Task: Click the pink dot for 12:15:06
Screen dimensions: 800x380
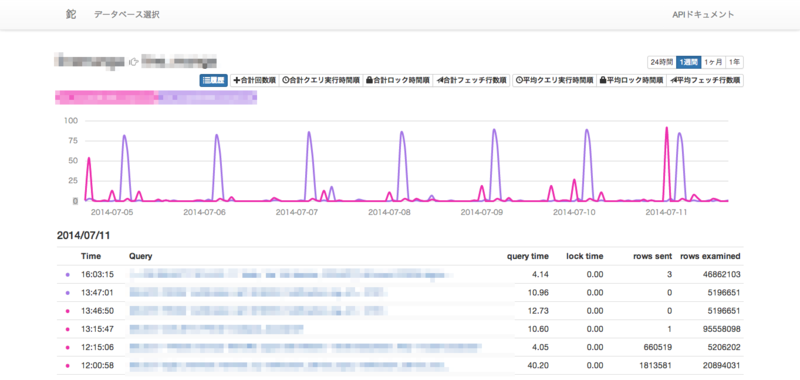Action: coord(68,347)
